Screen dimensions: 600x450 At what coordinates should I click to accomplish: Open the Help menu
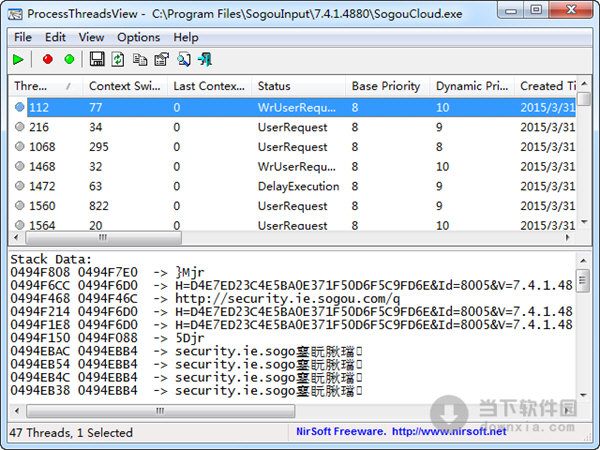coord(186,38)
